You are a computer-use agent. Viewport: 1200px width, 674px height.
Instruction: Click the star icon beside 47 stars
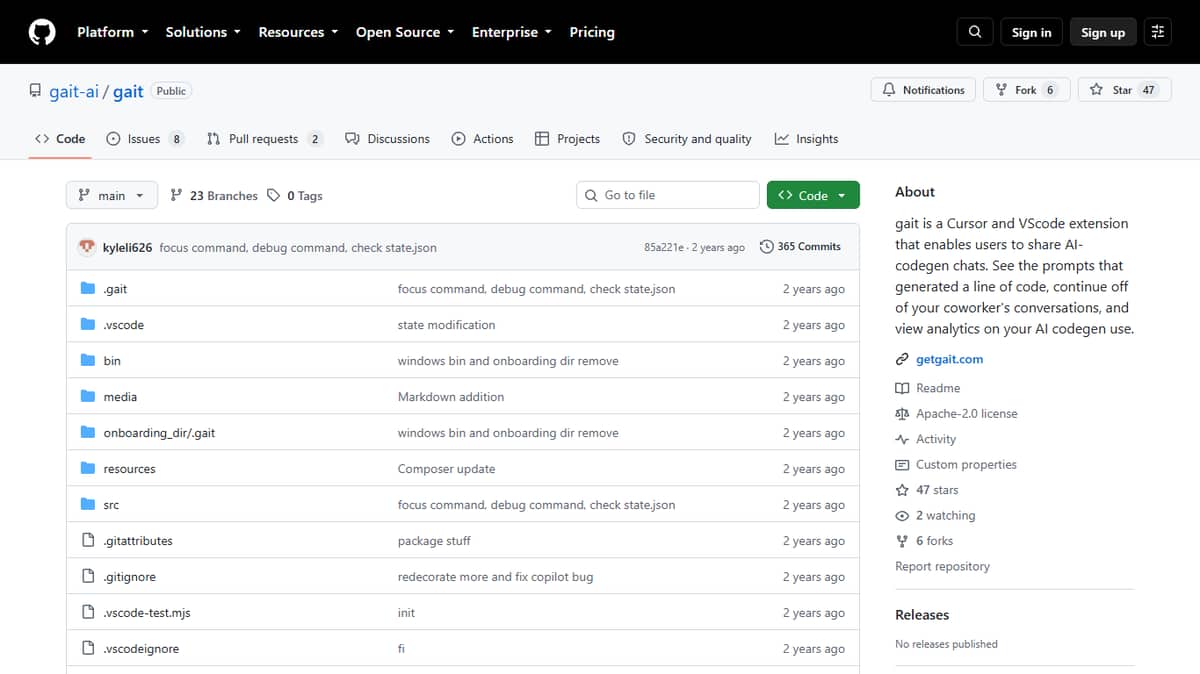(902, 490)
